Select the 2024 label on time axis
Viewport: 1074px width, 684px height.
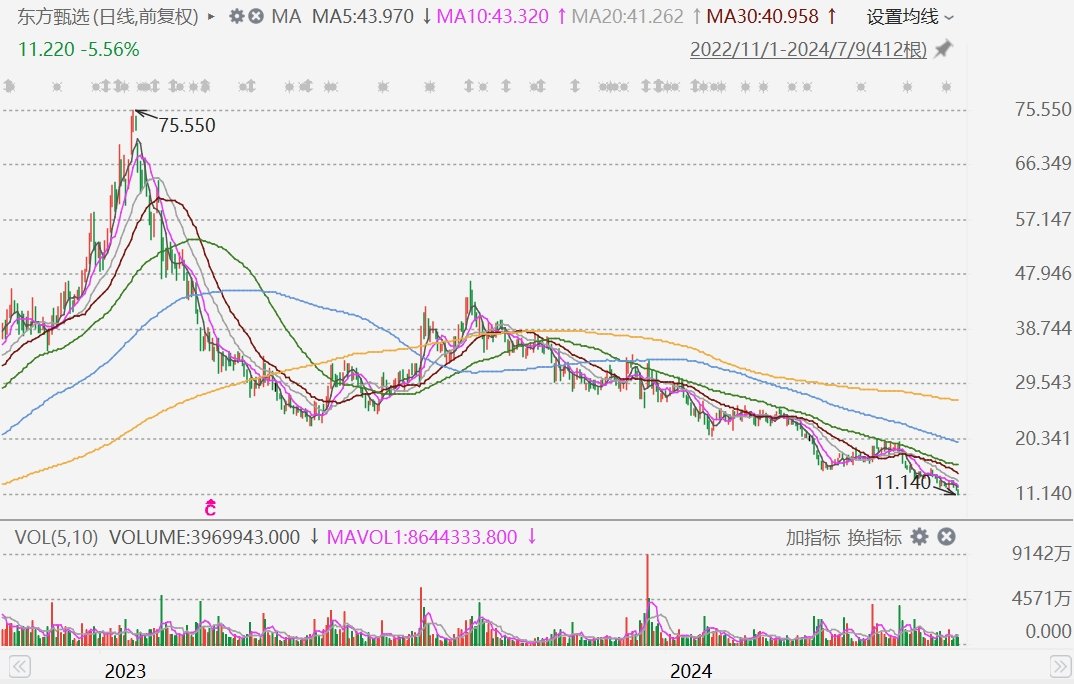(x=690, y=671)
